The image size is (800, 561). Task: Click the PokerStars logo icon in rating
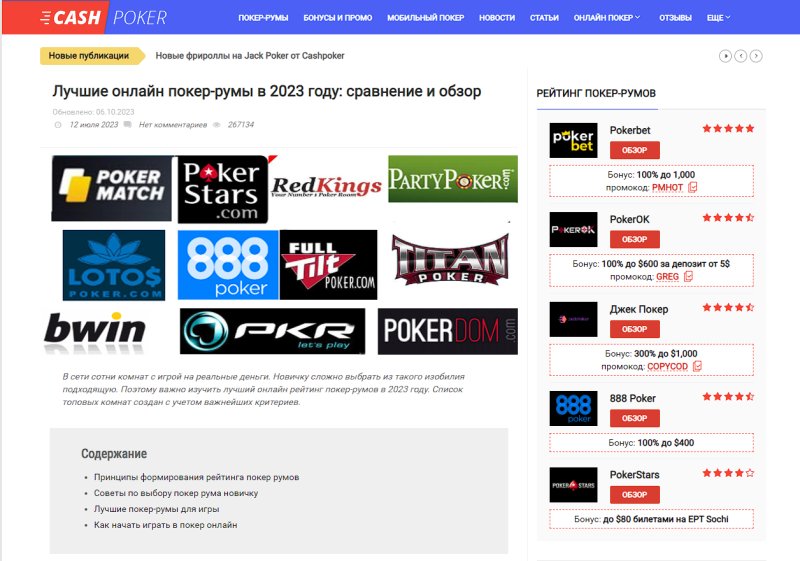[573, 485]
